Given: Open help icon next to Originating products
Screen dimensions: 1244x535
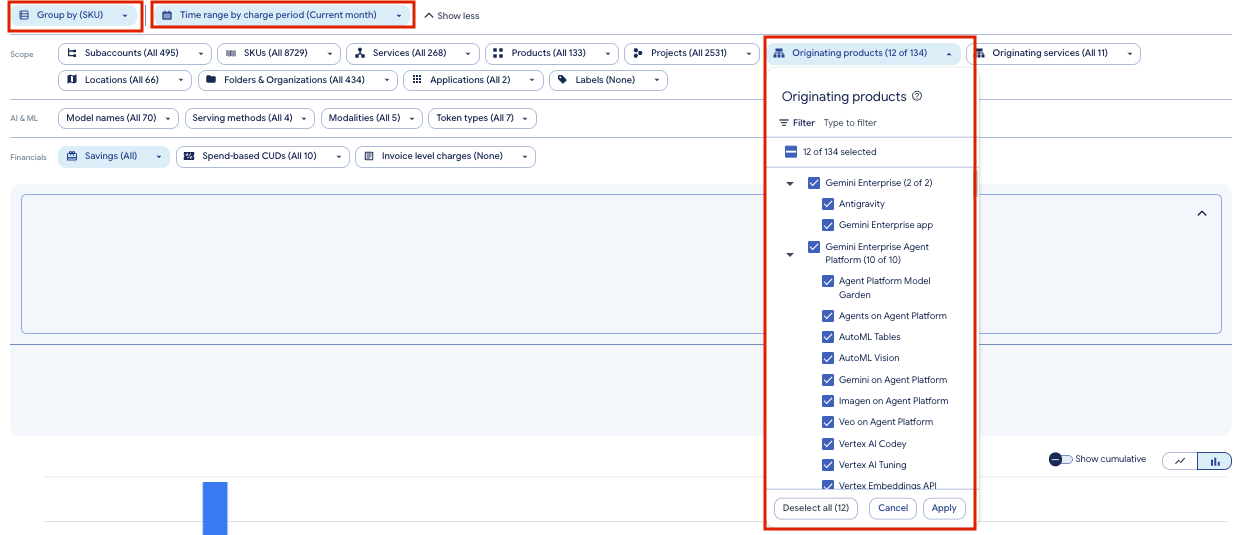Looking at the screenshot, I should click(x=918, y=97).
